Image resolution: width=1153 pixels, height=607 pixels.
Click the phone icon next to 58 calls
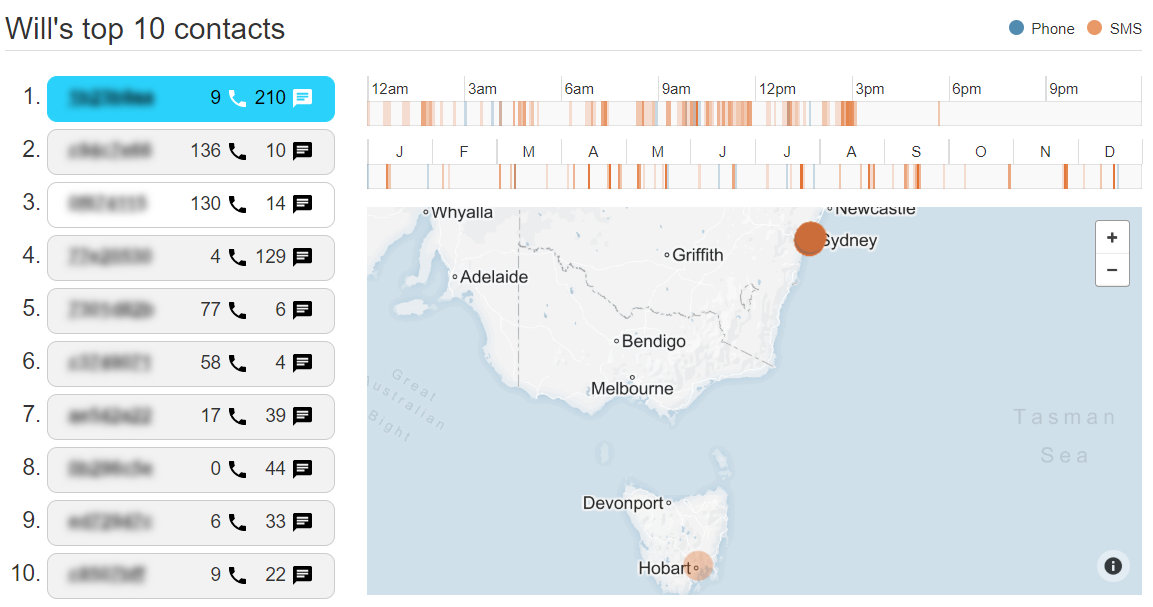tap(237, 363)
